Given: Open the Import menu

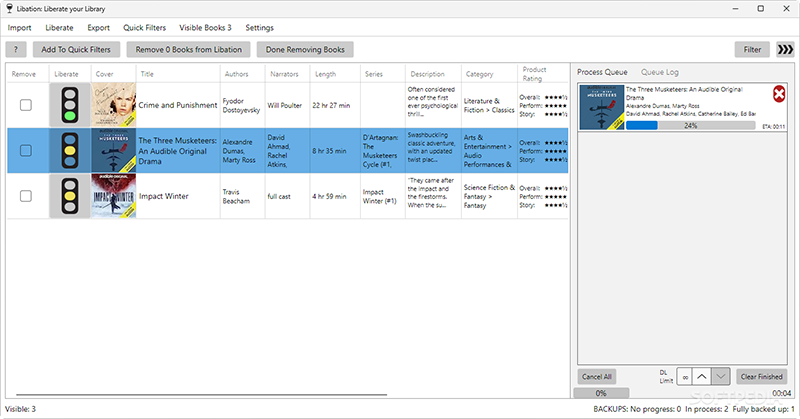Looking at the screenshot, I should (19, 28).
